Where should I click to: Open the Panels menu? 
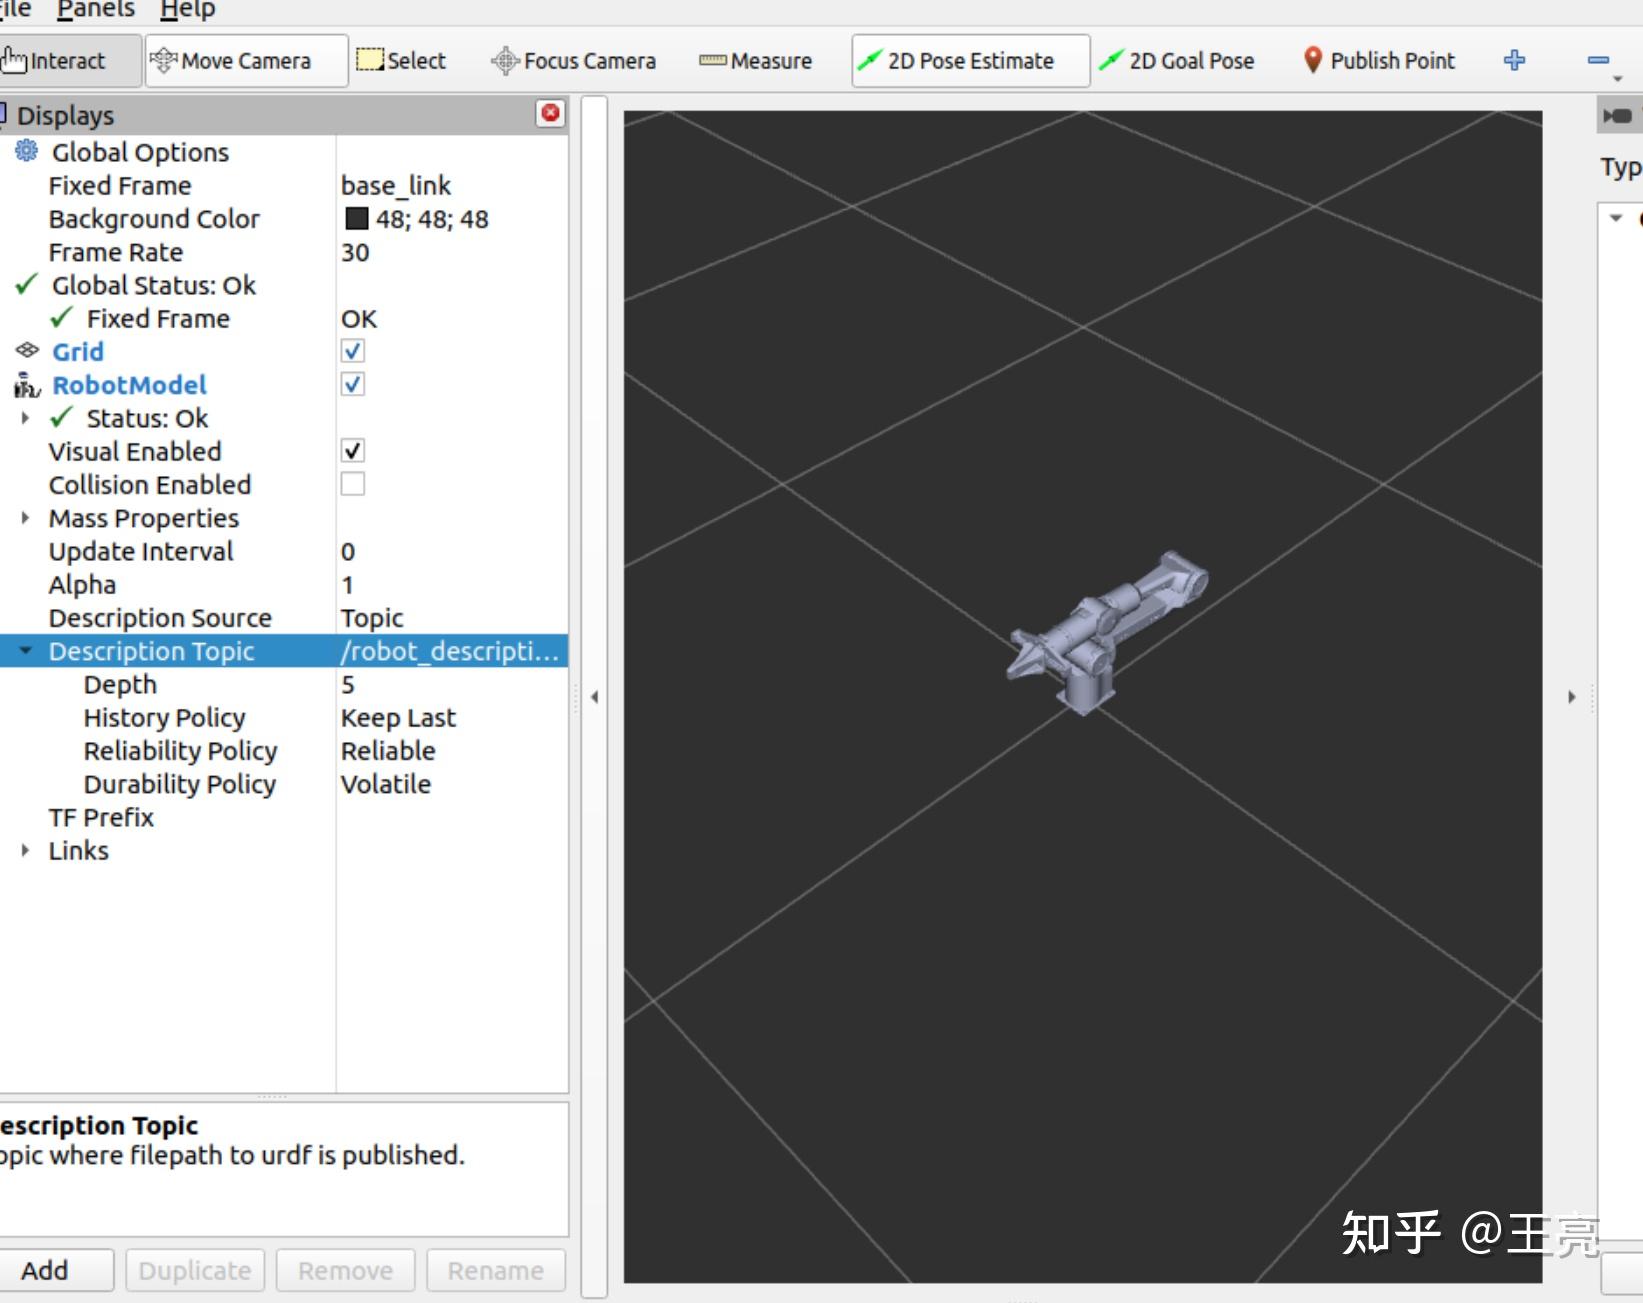point(96,10)
